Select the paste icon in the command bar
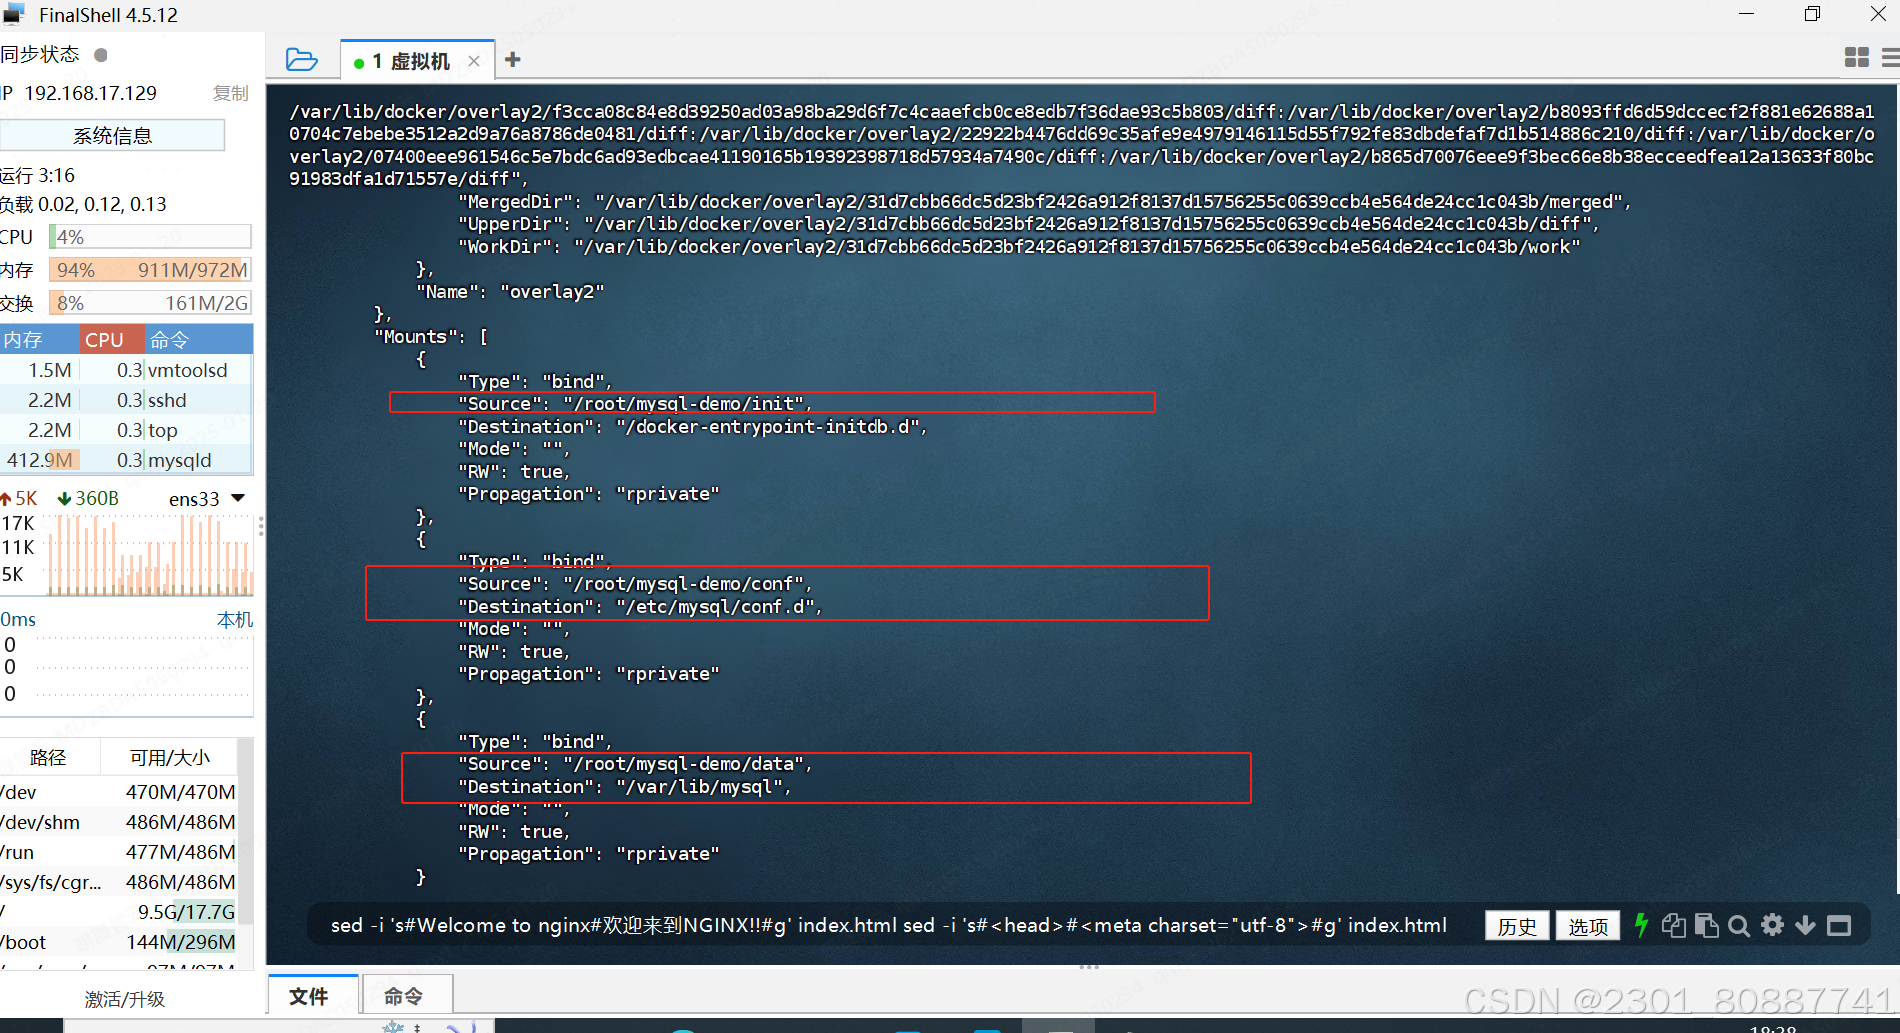The height and width of the screenshot is (1033, 1900). [x=1706, y=925]
